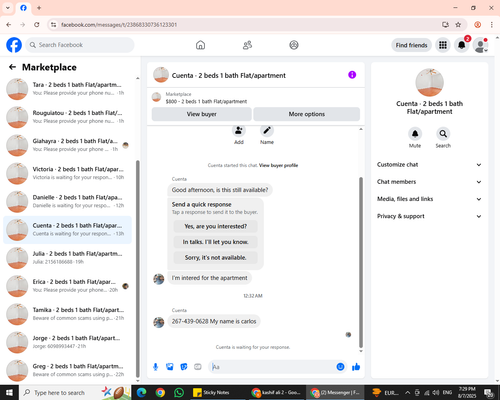This screenshot has width=500, height=400.
Task: Open Victoria conversation in the list
Action: [67, 173]
